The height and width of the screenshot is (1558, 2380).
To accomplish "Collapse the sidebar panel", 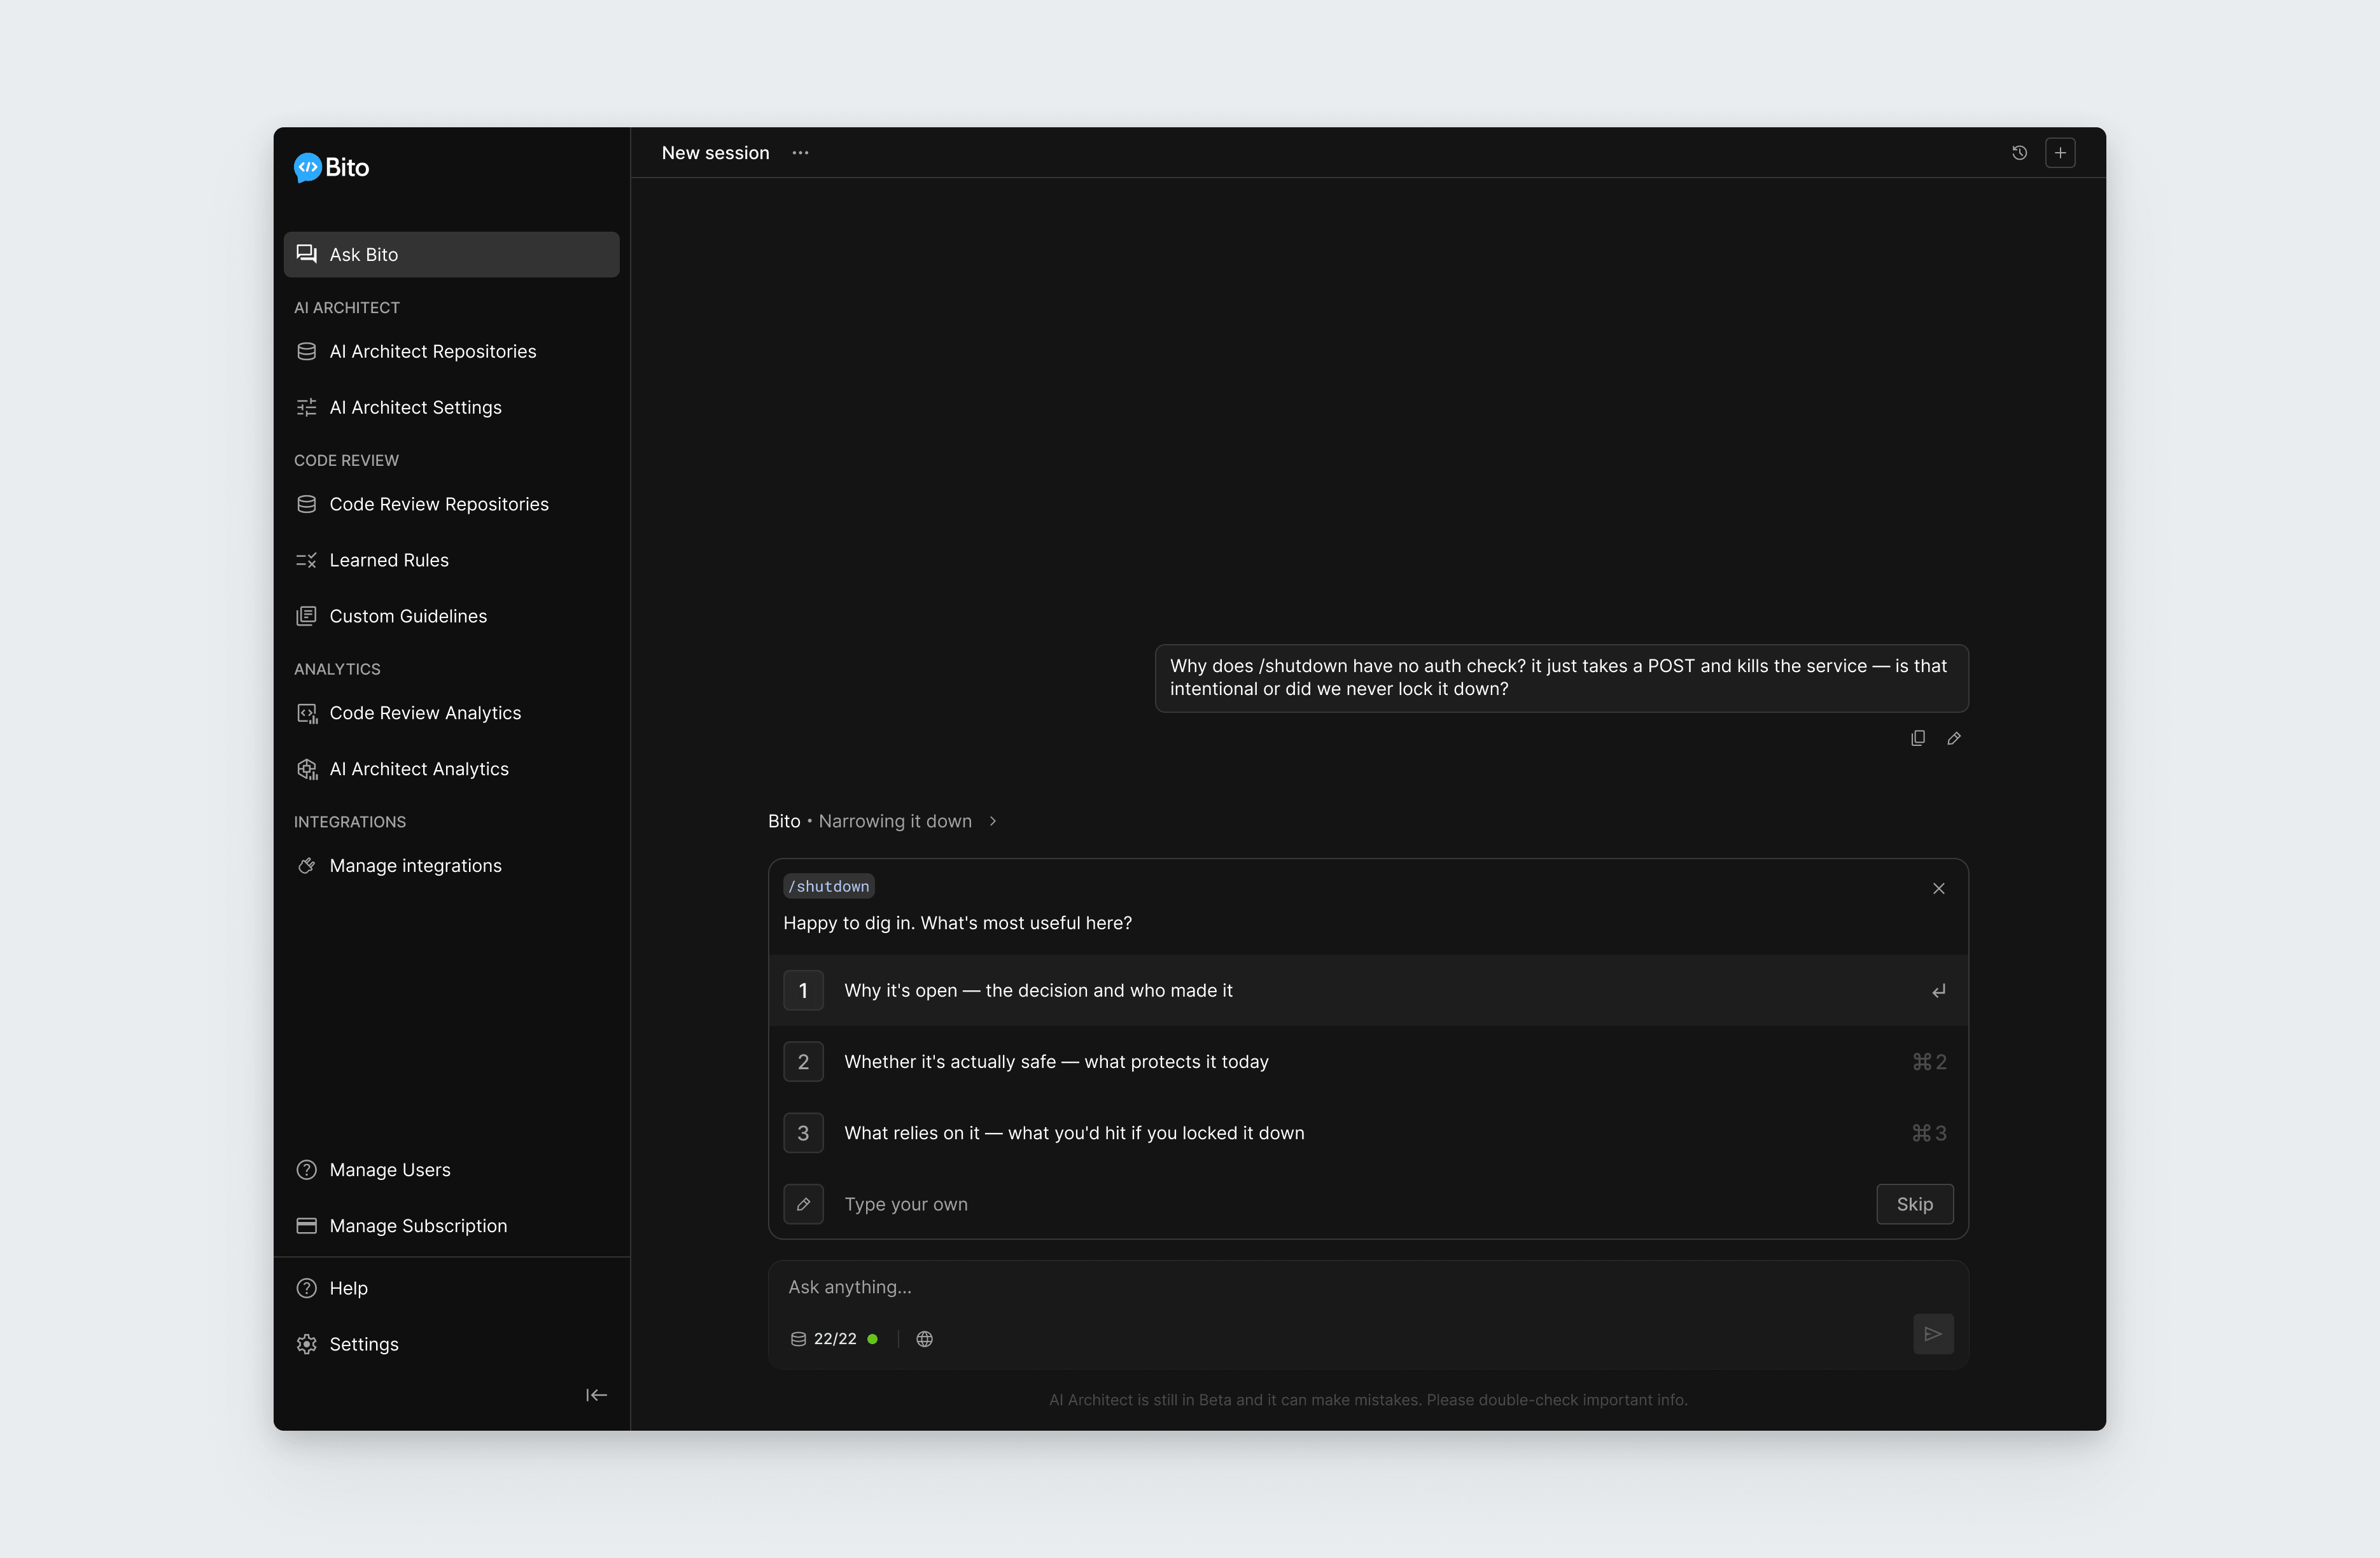I will click(x=597, y=1395).
